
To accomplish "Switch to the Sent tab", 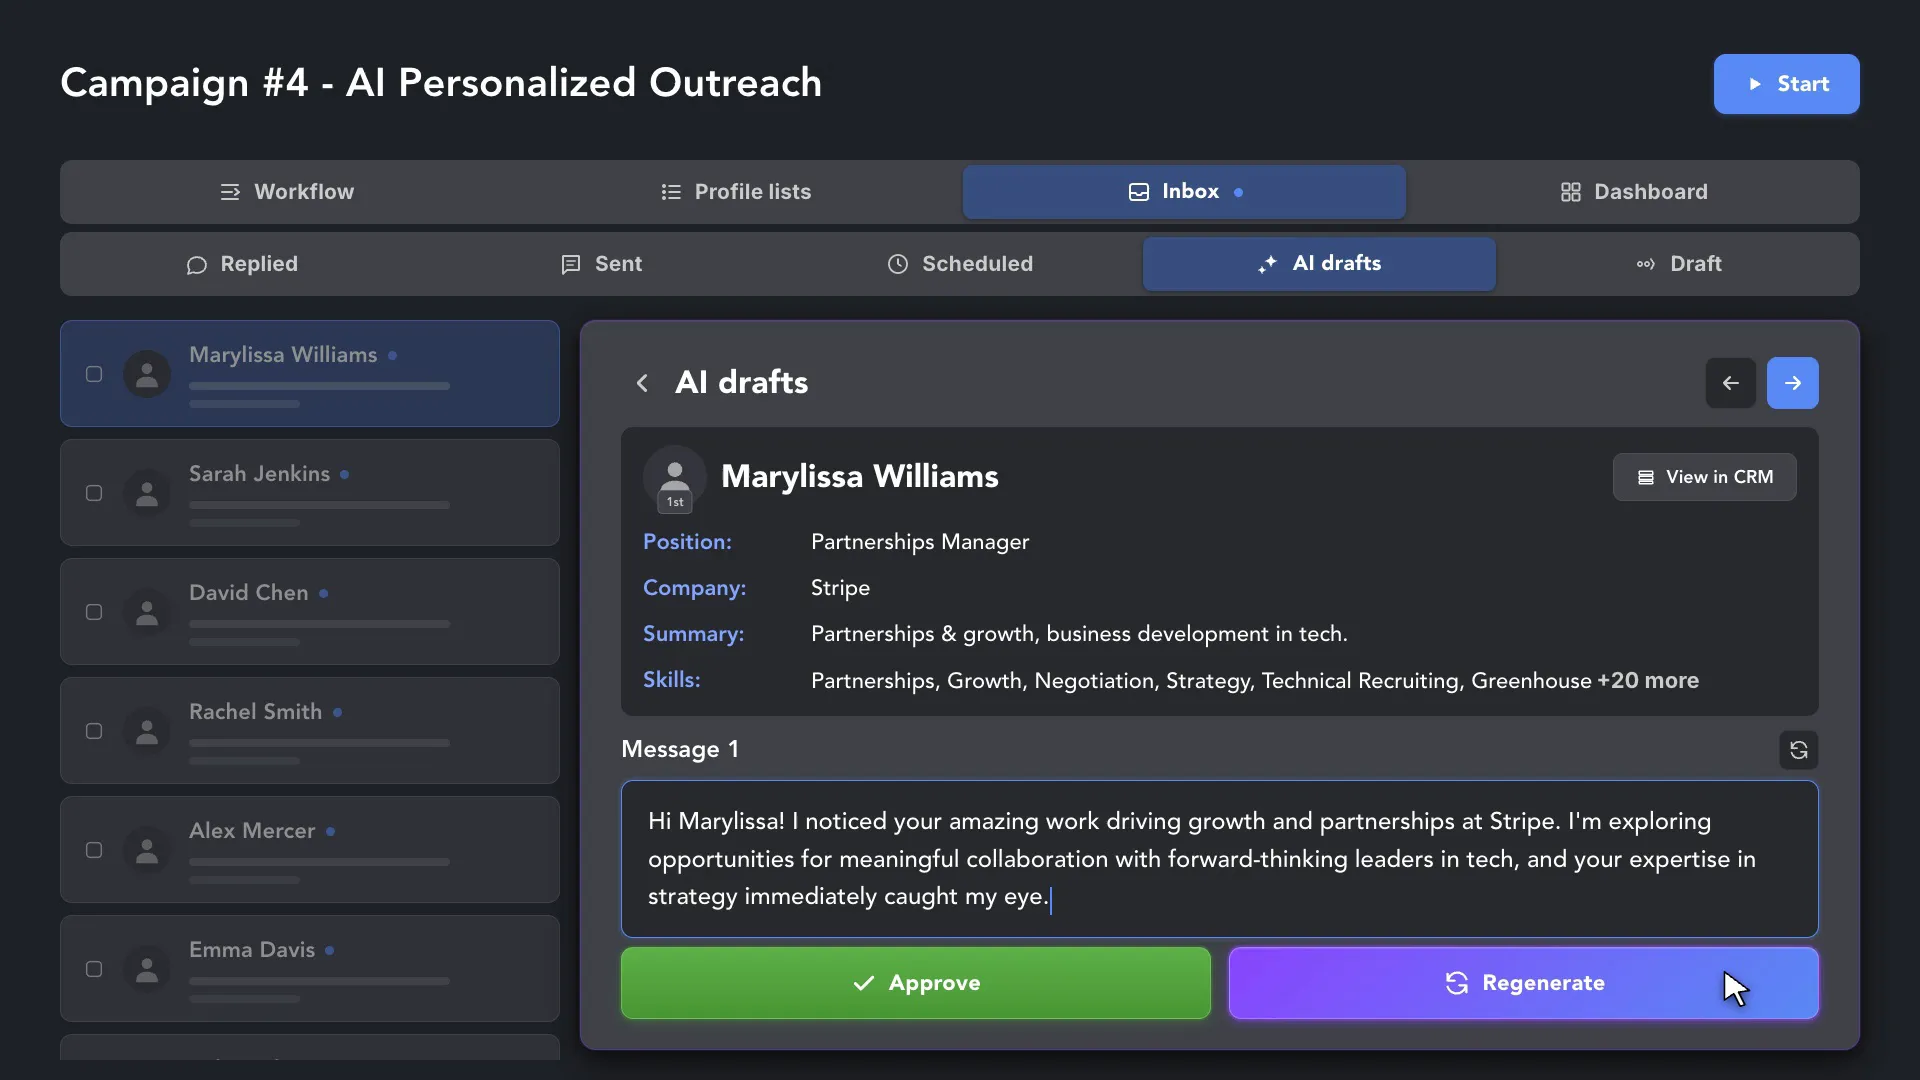I will tap(601, 264).
